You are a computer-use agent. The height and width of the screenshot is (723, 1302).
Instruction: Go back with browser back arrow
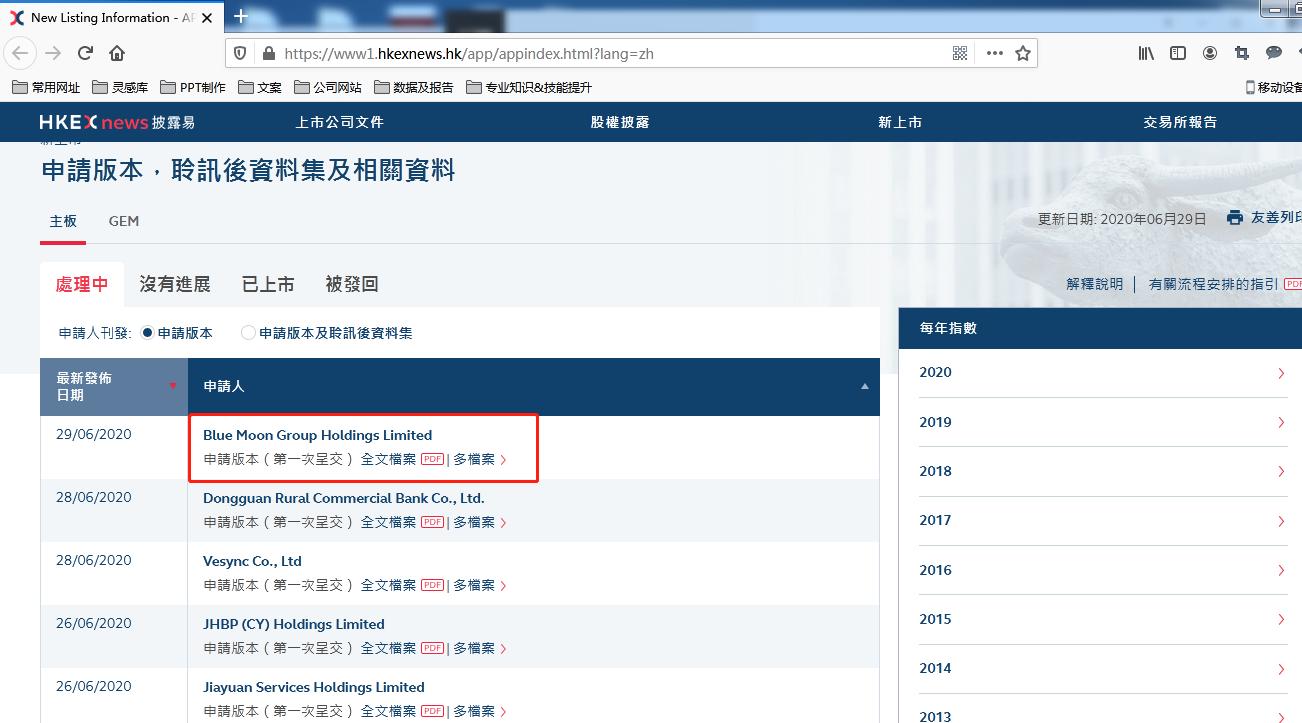pyautogui.click(x=21, y=53)
